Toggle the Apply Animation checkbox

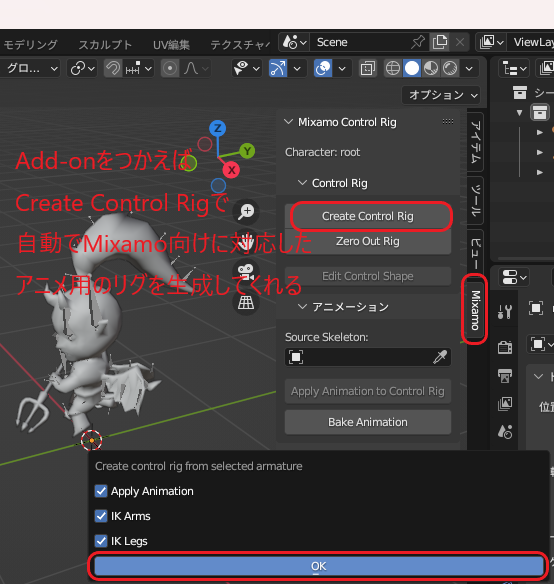pos(101,491)
